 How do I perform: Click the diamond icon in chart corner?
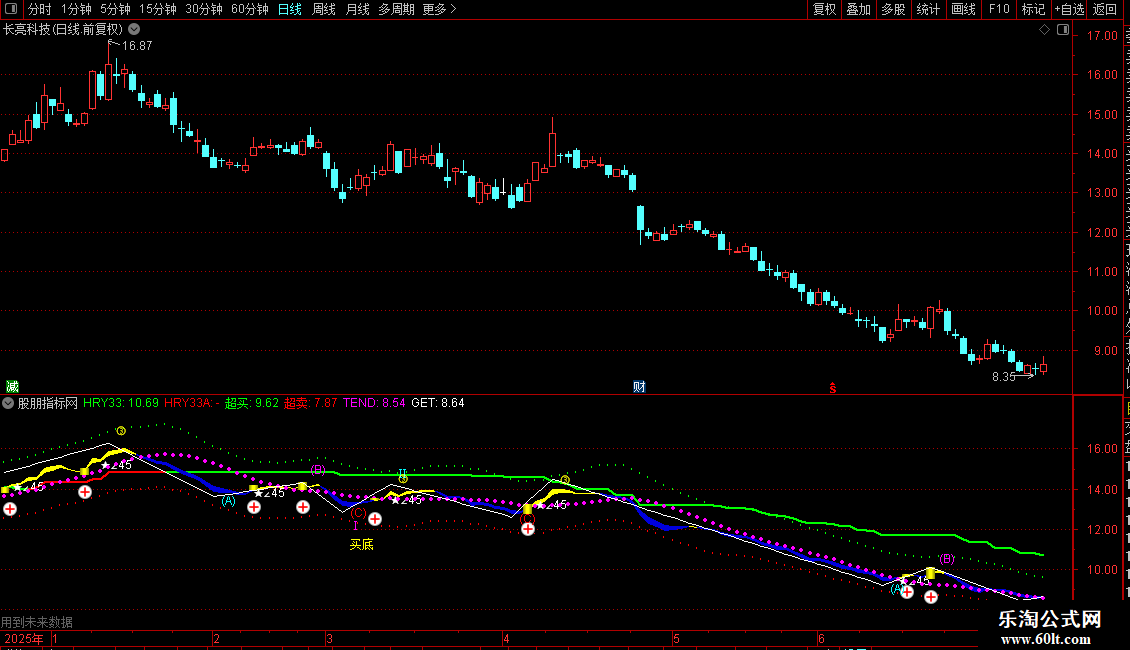tap(1044, 30)
